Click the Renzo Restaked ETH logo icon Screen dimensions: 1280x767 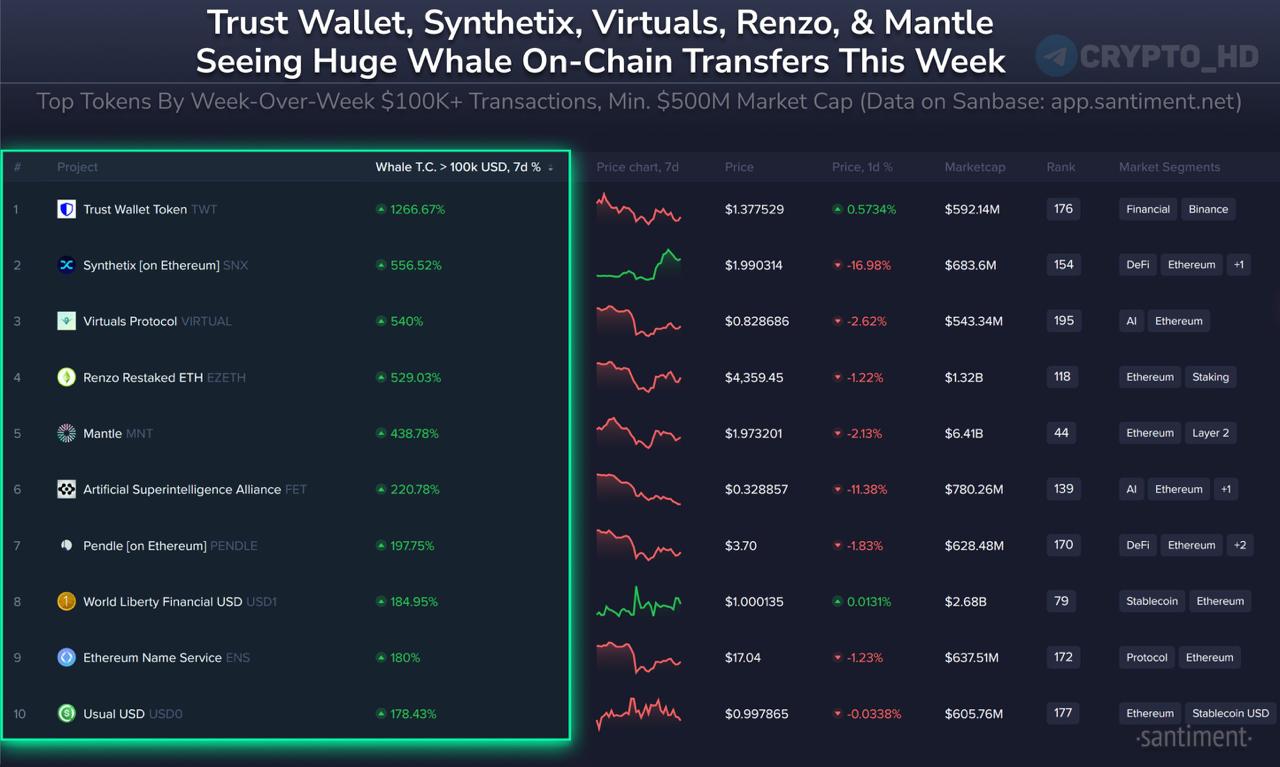[66, 377]
